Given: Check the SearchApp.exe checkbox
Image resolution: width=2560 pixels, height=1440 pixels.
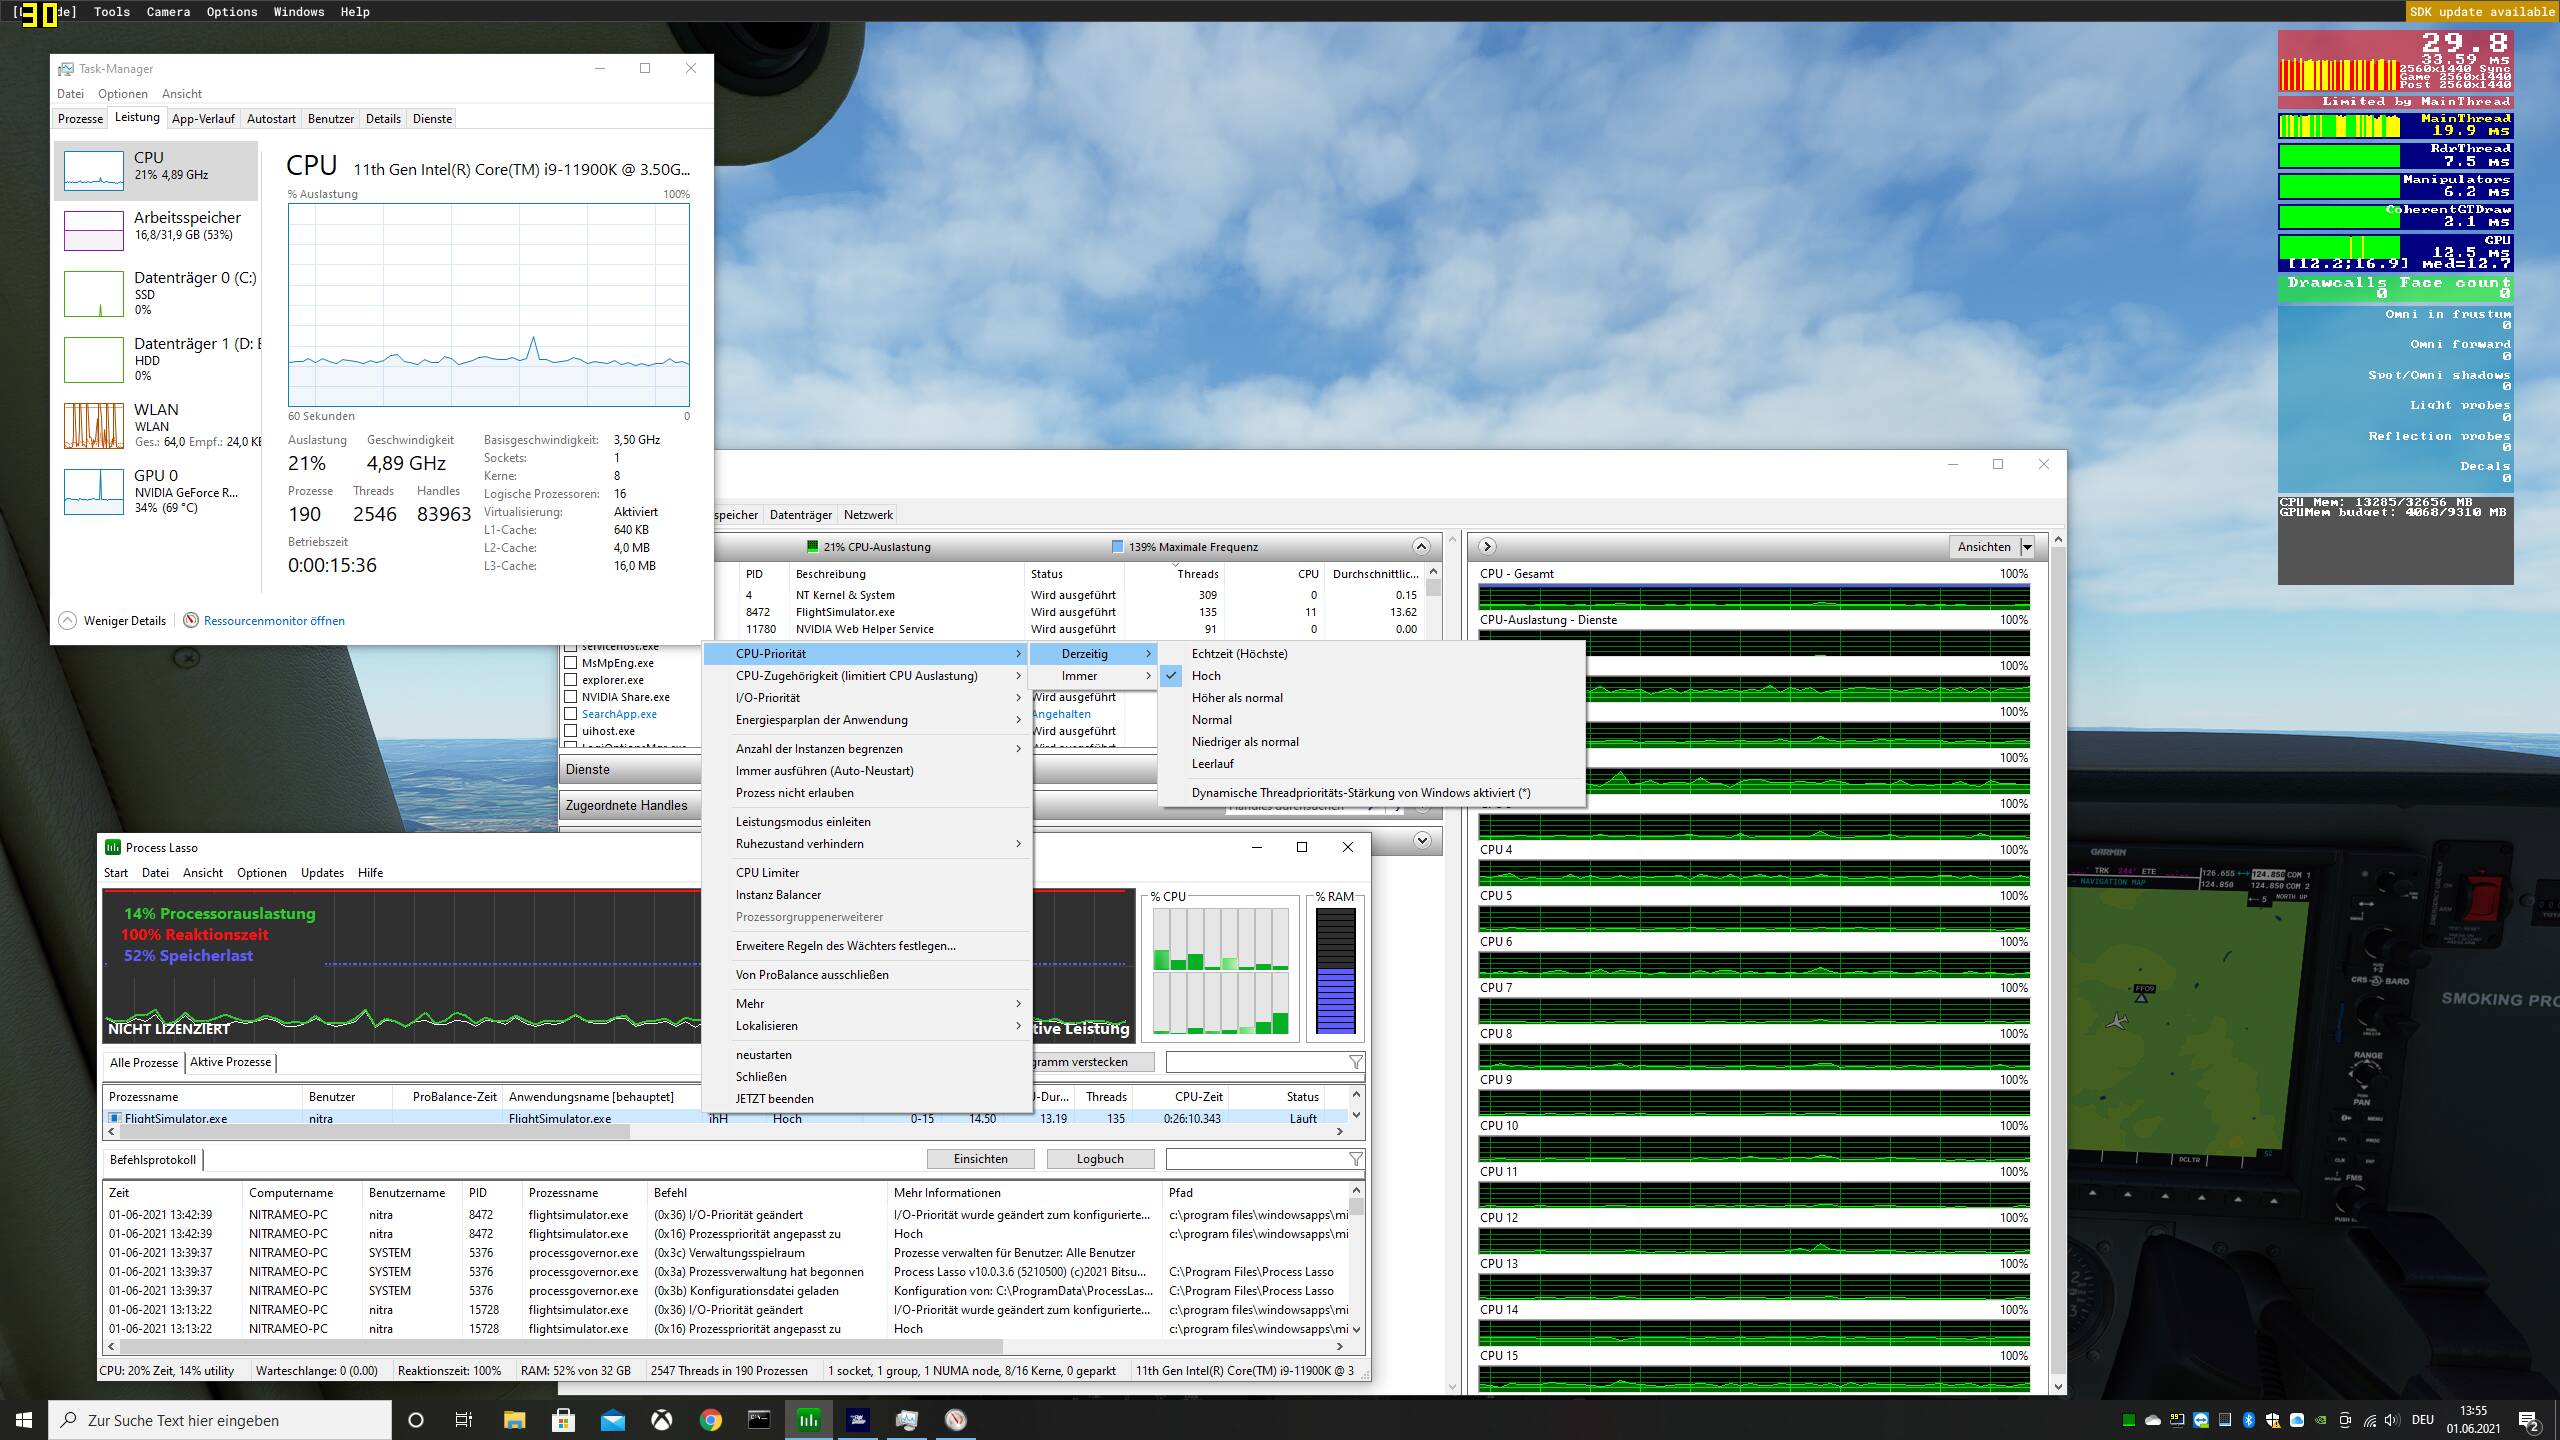Looking at the screenshot, I should click(570, 714).
